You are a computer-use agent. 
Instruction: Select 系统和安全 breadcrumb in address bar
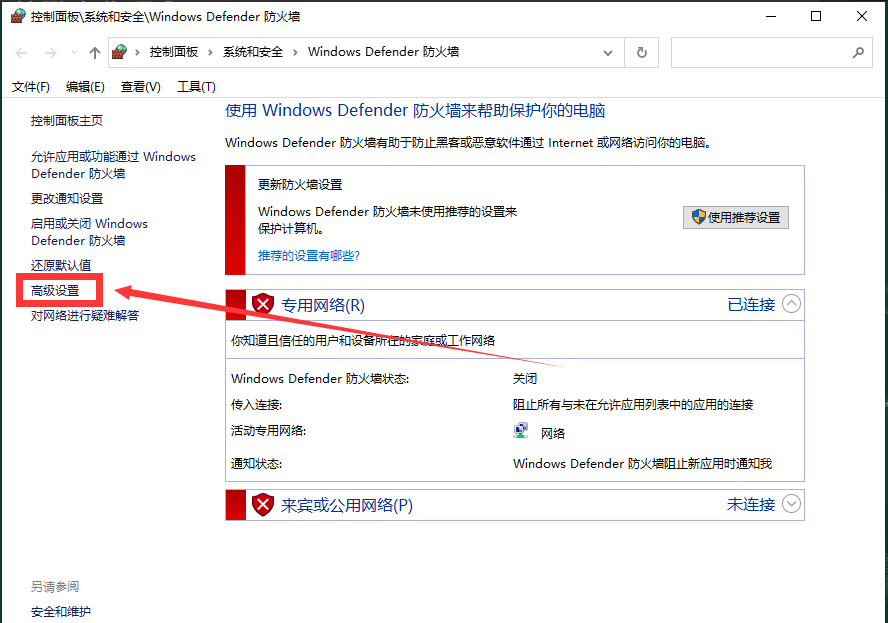click(x=253, y=52)
